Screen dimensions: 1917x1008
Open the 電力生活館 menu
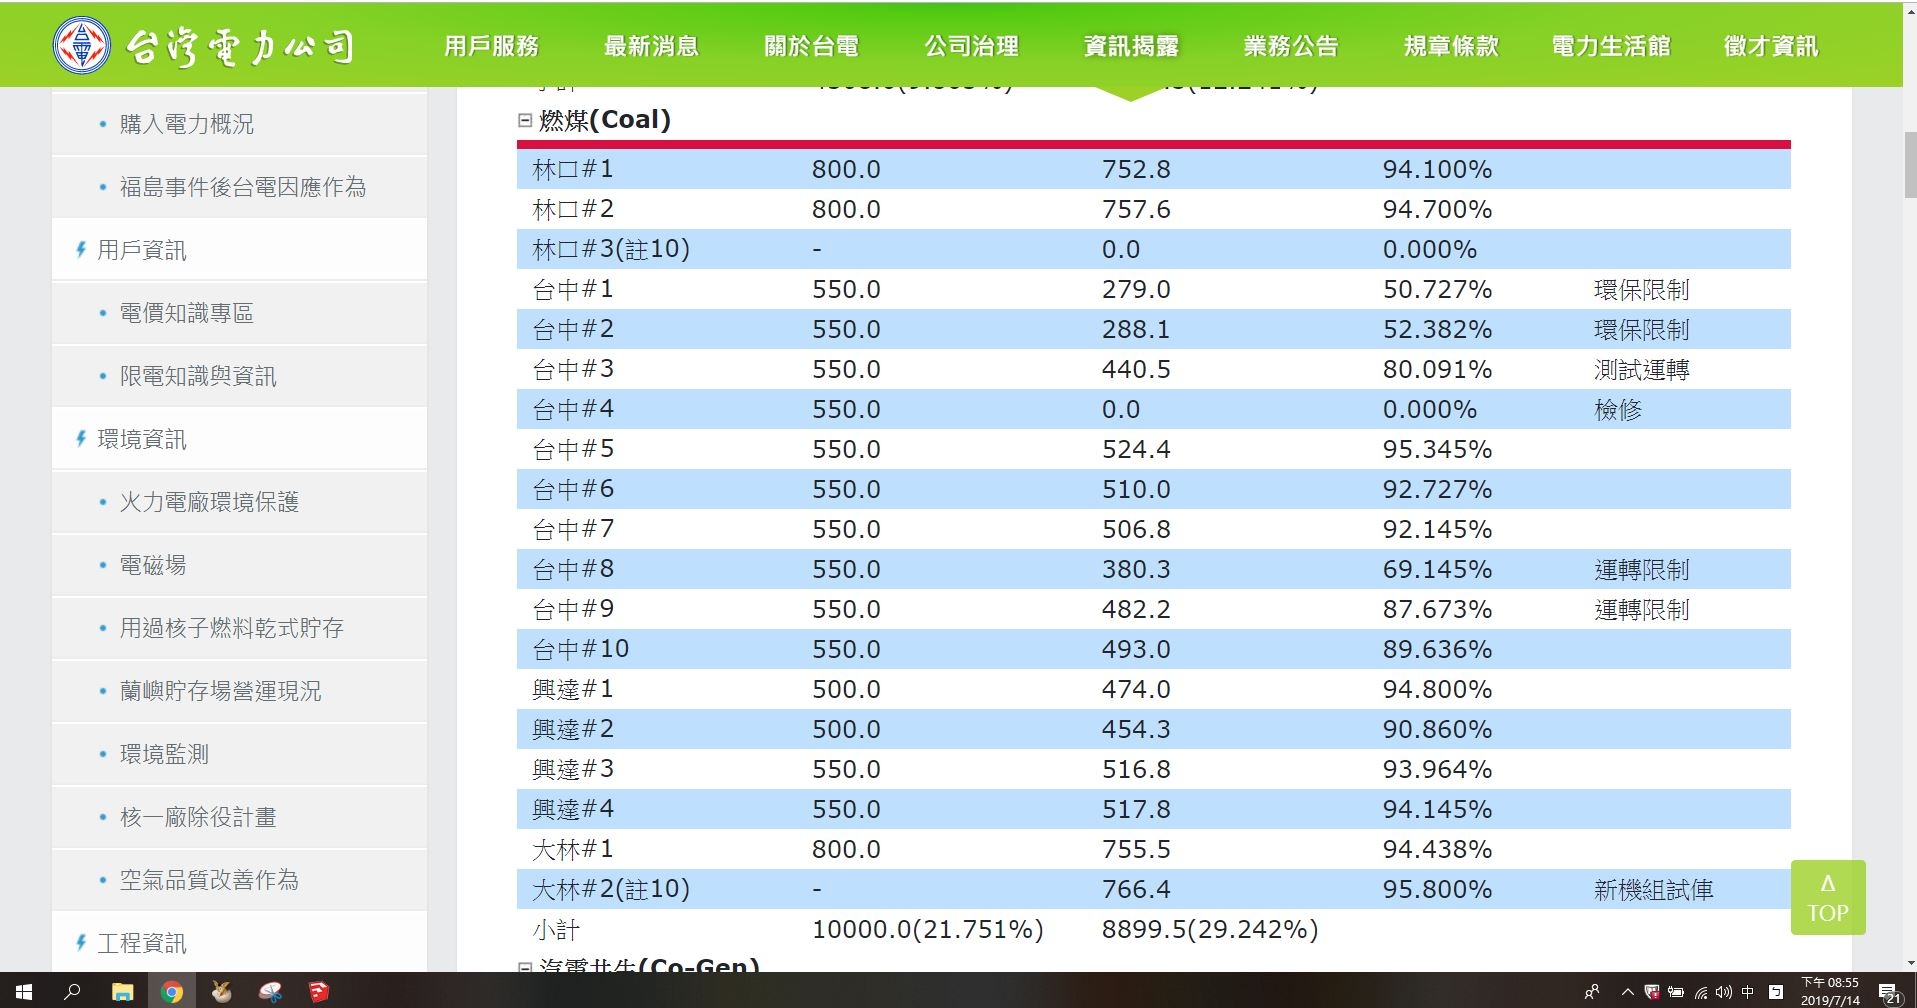pos(1611,46)
